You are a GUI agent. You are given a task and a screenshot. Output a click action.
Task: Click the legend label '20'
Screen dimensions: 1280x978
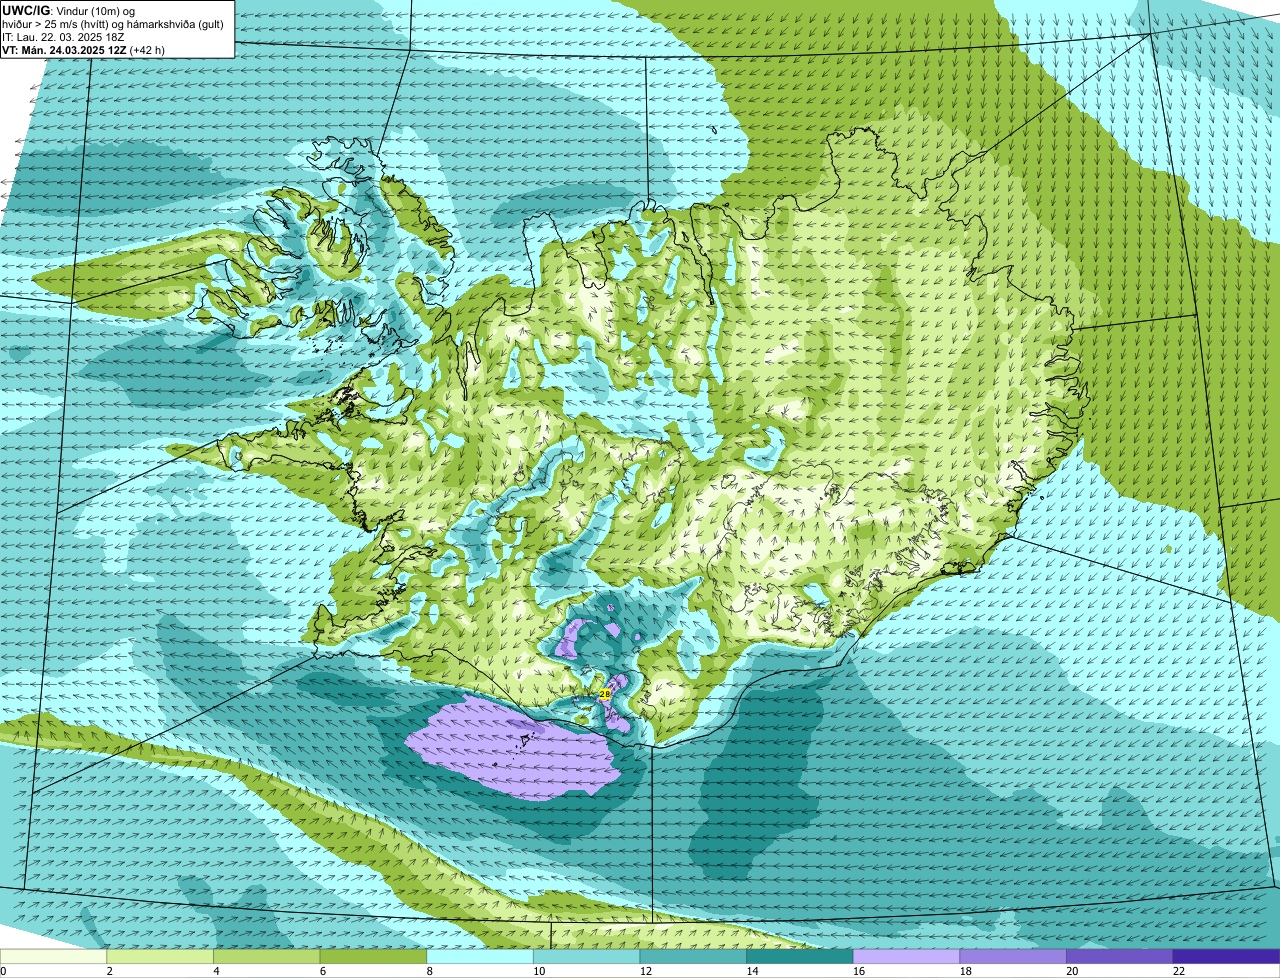(1072, 971)
